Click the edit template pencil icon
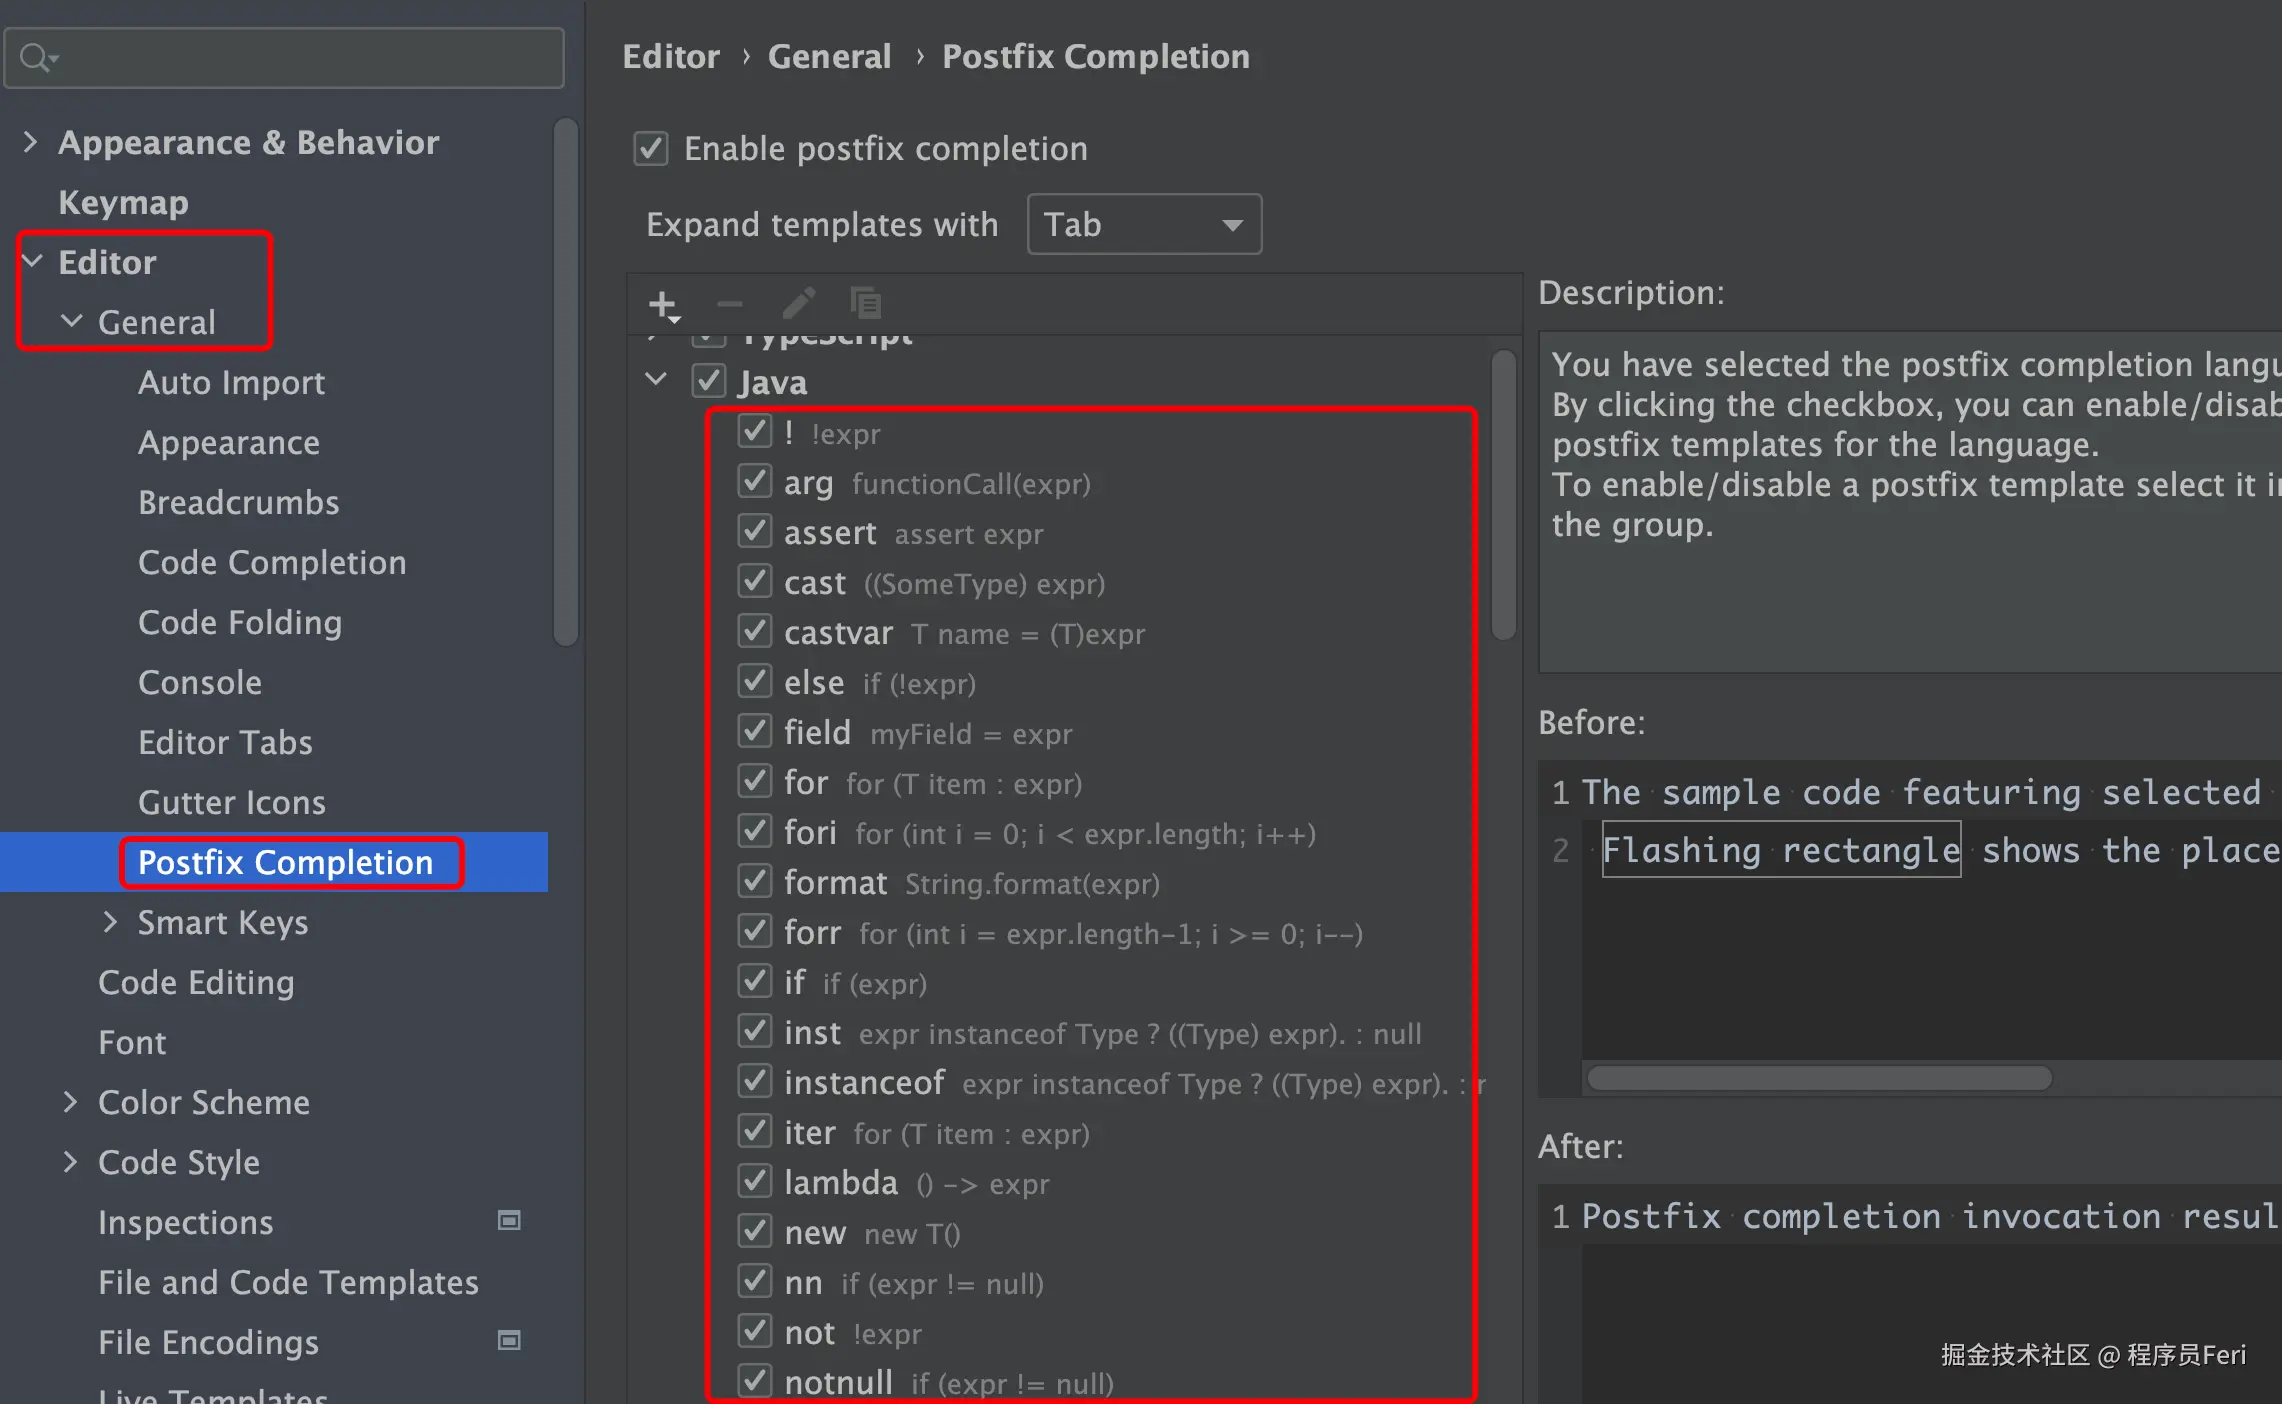 pos(798,304)
